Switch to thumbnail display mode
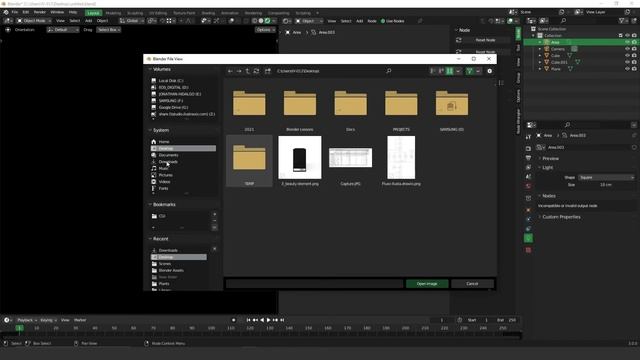The image size is (640, 360). pyautogui.click(x=449, y=71)
